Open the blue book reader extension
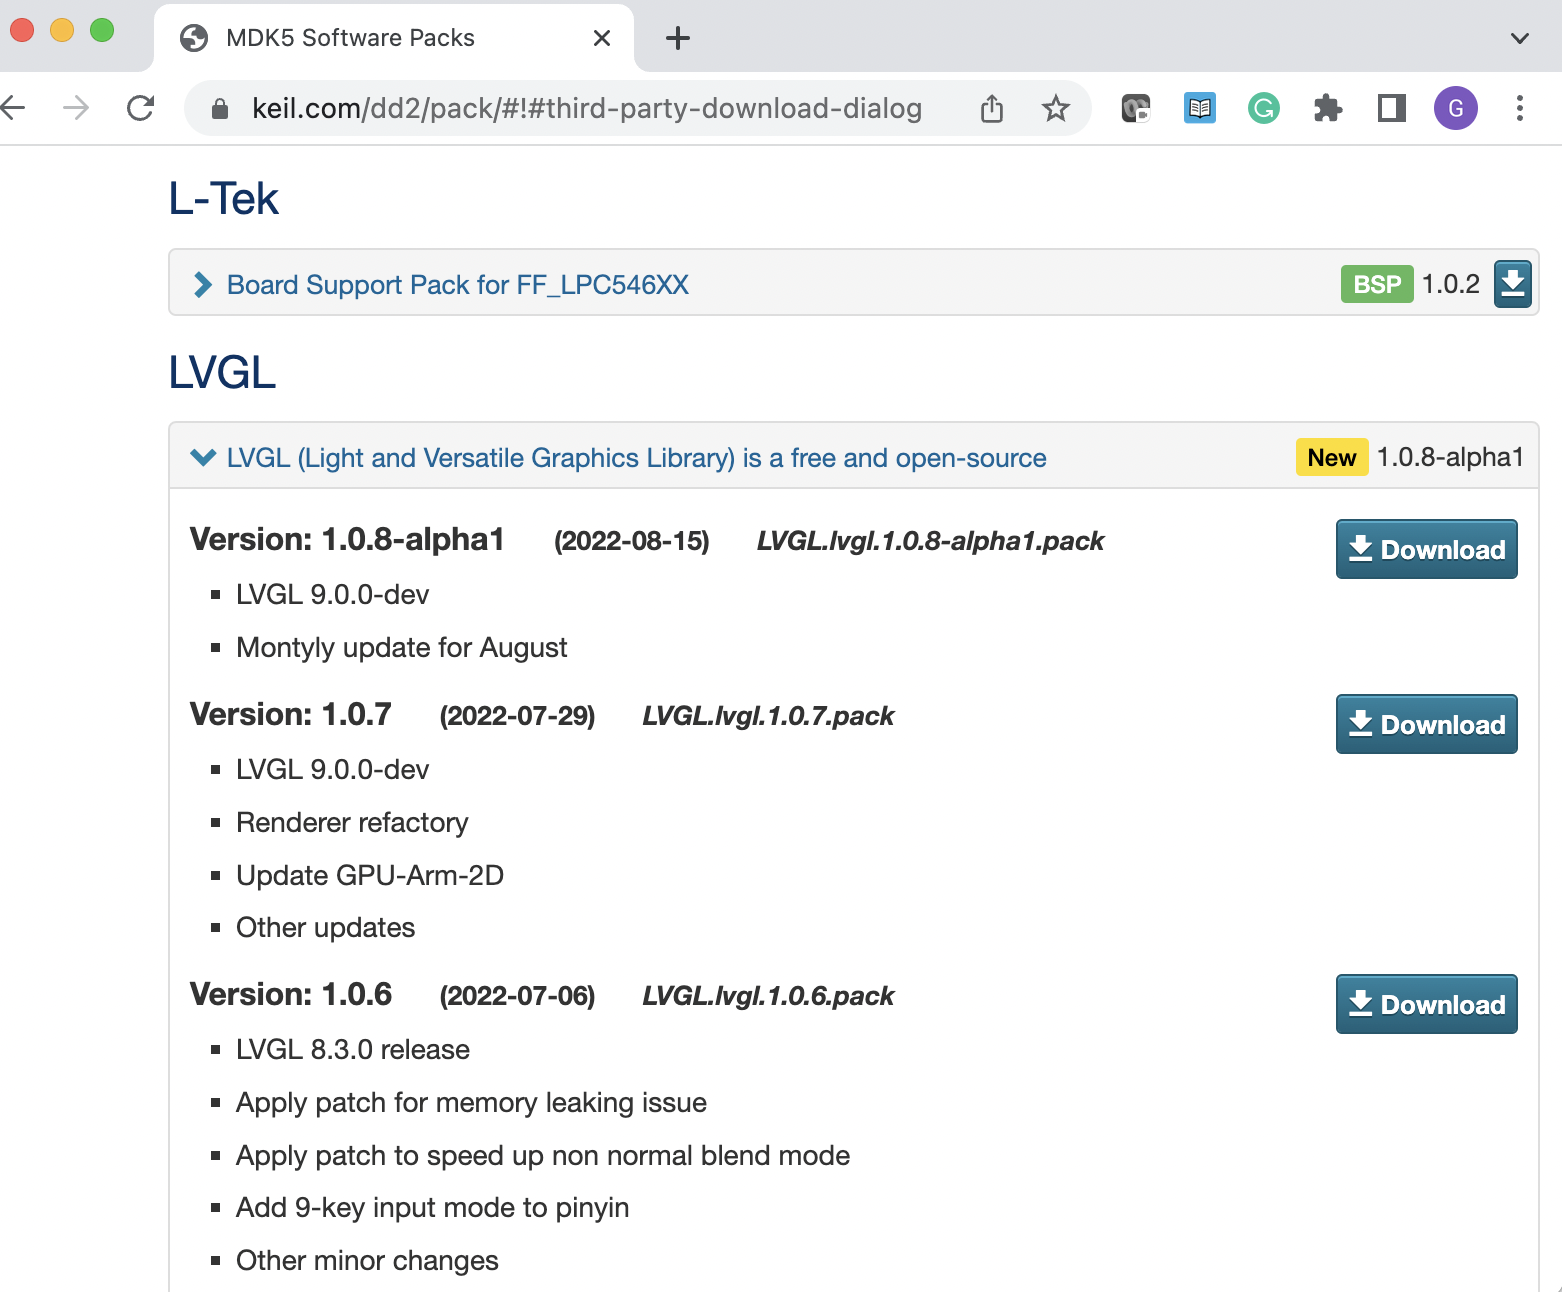1562x1292 pixels. tap(1199, 108)
